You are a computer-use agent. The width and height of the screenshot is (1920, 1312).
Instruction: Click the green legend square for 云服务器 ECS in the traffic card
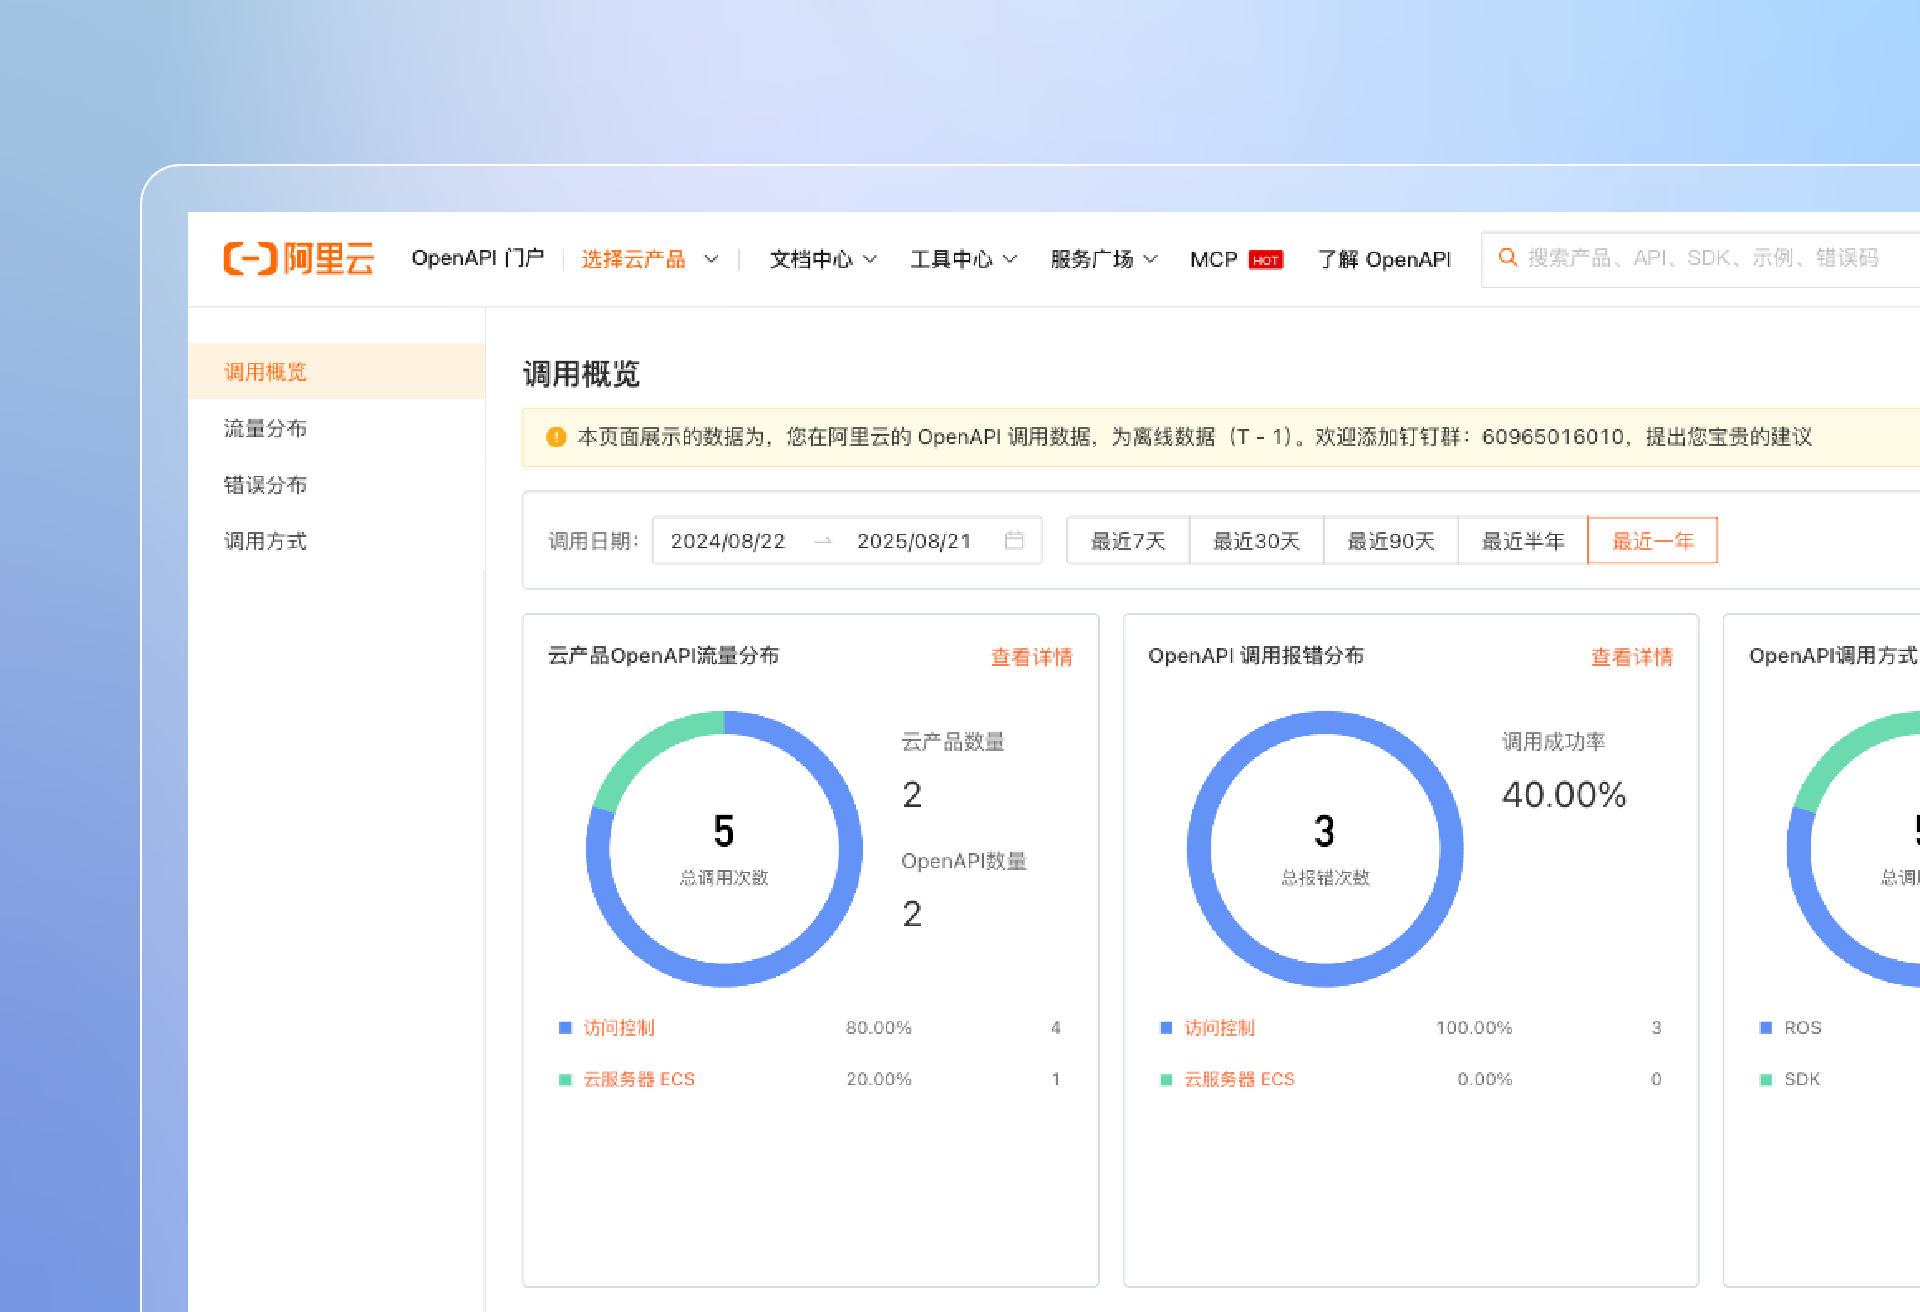click(565, 1080)
